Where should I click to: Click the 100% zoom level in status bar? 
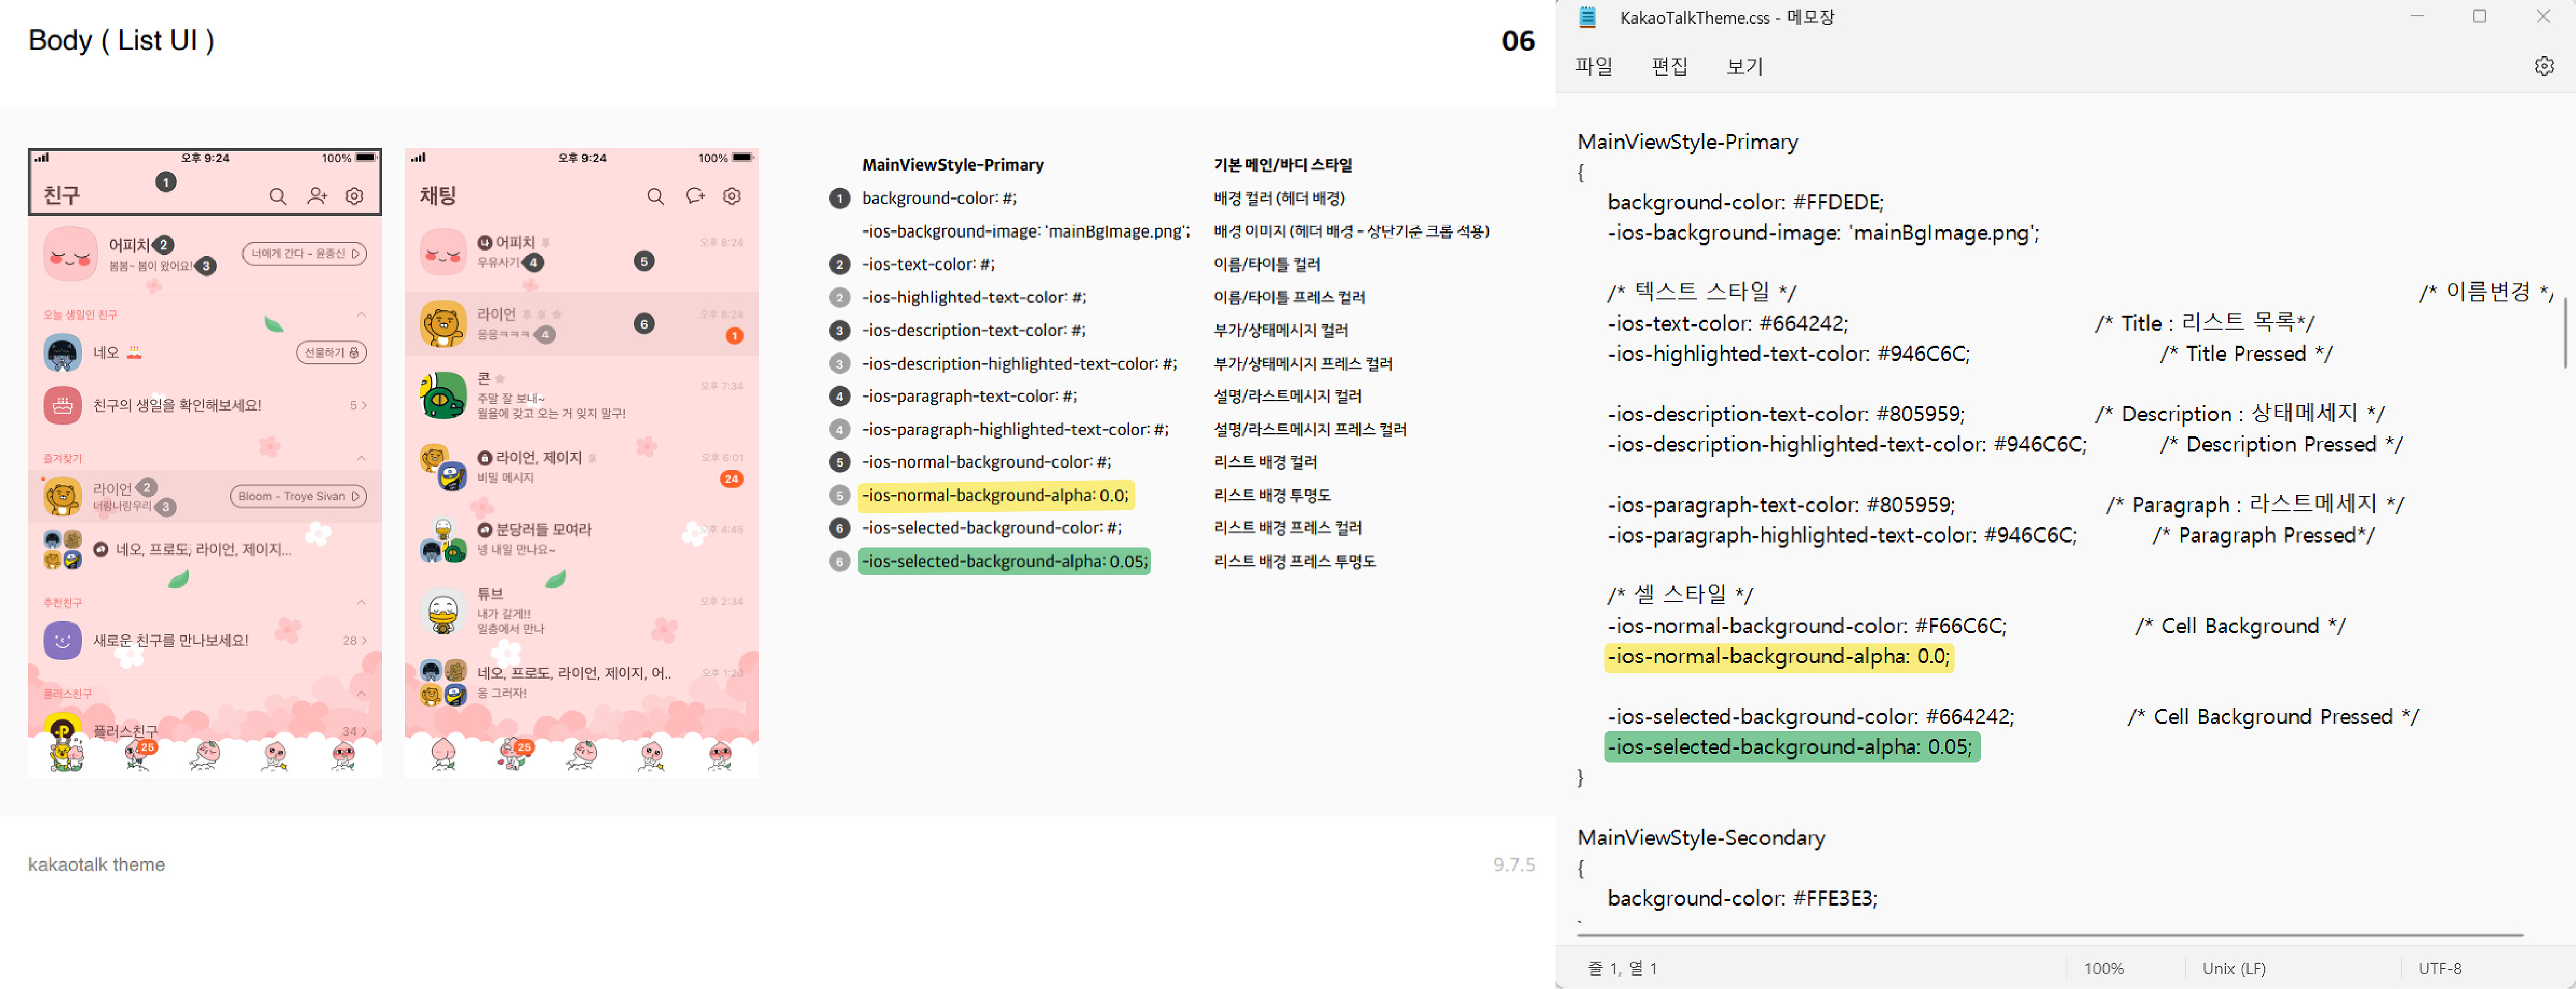[2103, 968]
